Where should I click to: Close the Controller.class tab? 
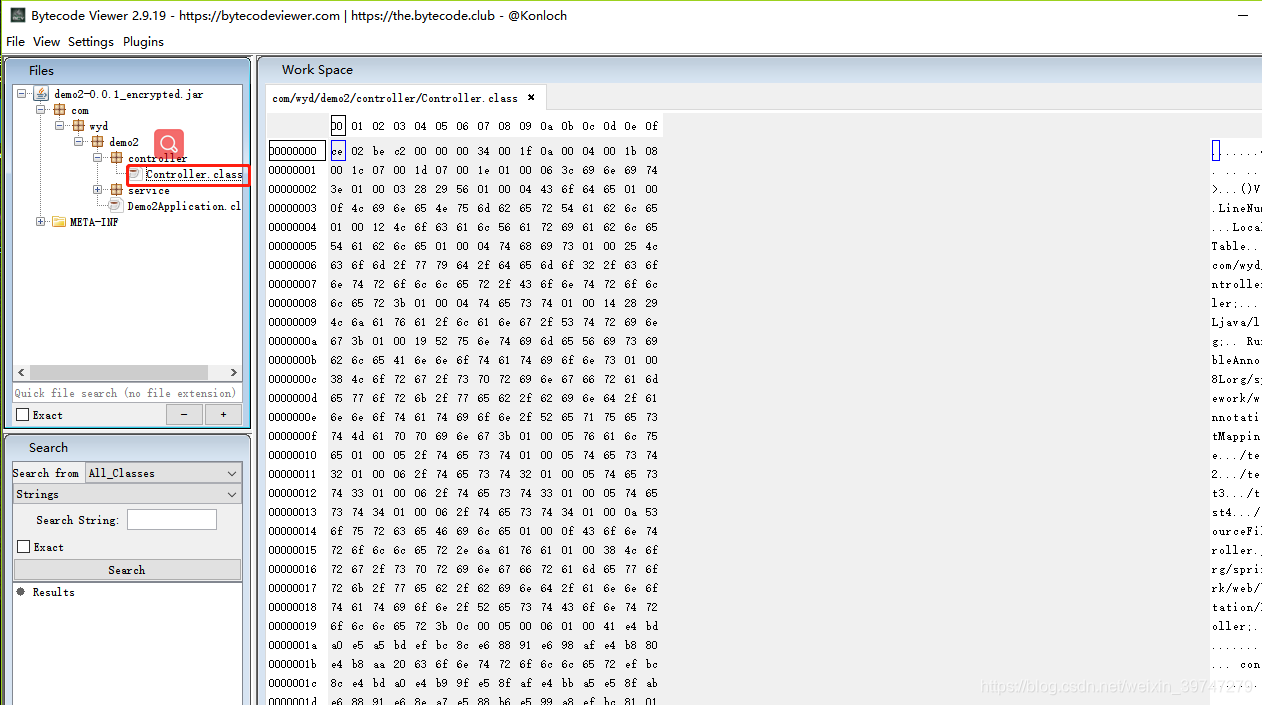click(531, 97)
